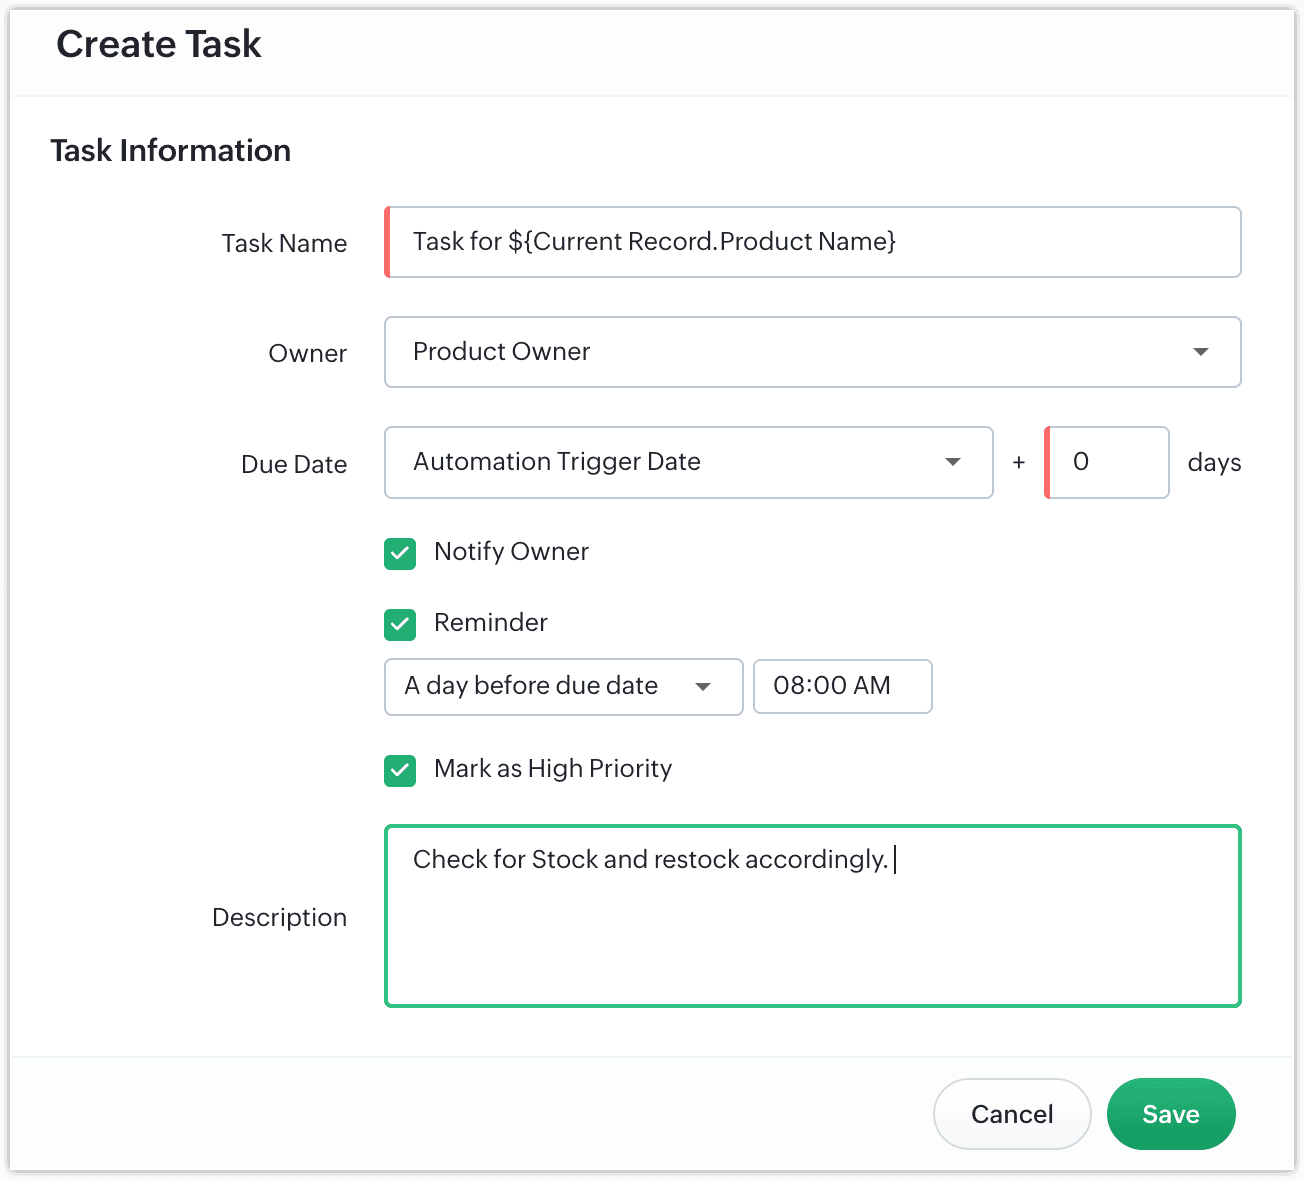The height and width of the screenshot is (1180, 1304).
Task: Click the 'Create Task' dialog title
Action: pos(159,45)
